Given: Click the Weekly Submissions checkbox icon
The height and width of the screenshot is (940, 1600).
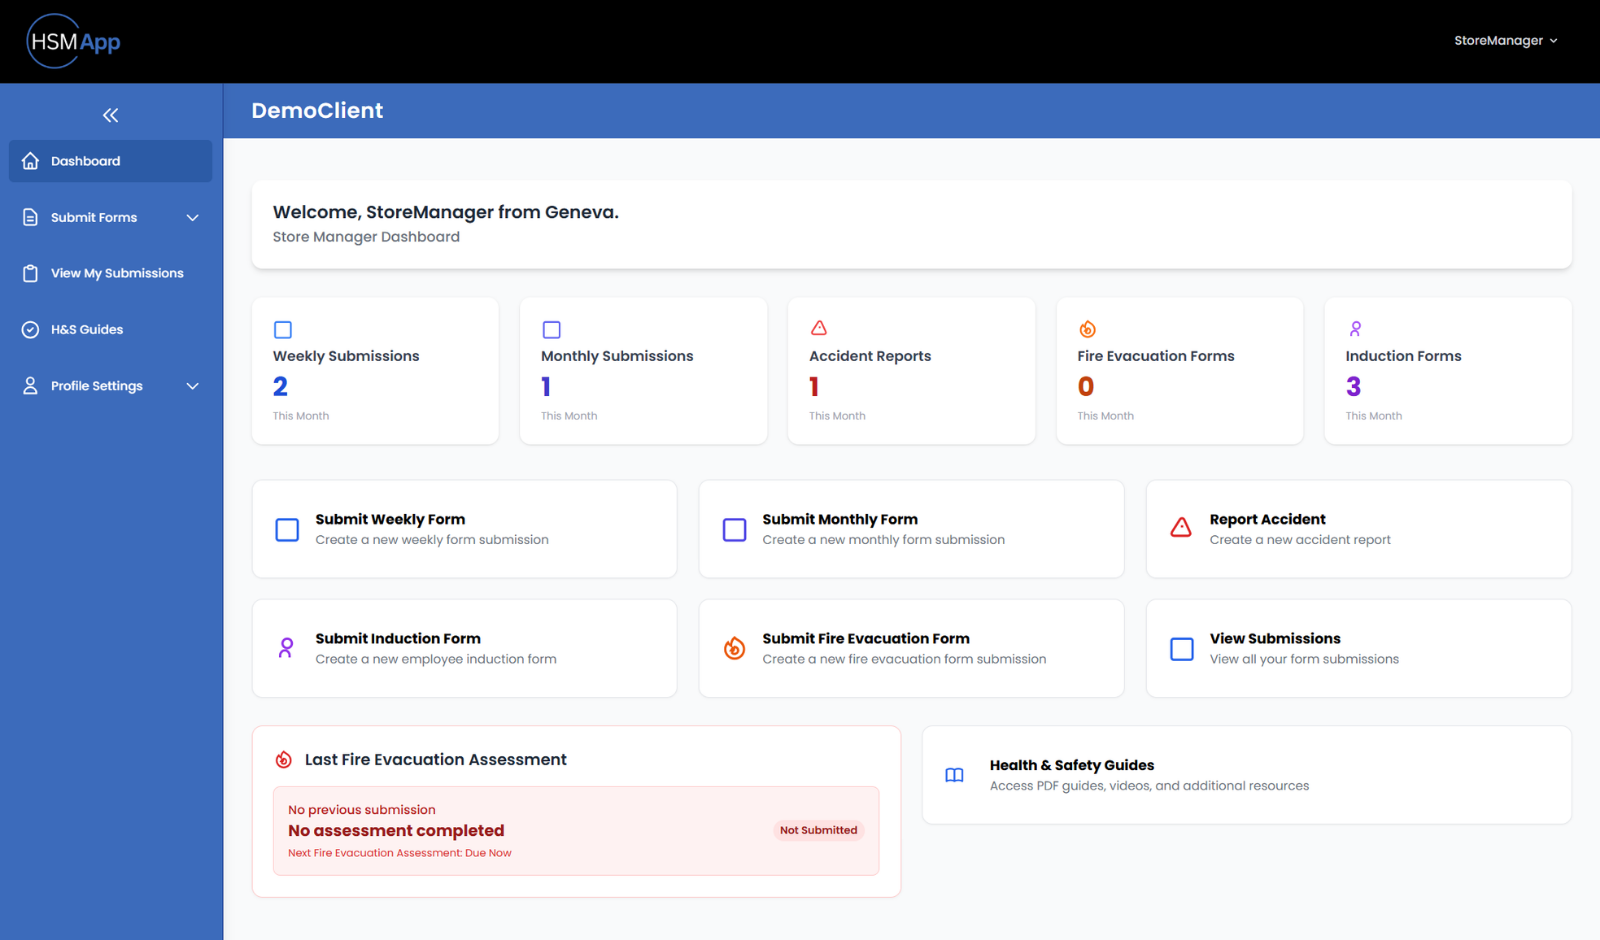Looking at the screenshot, I should [x=283, y=329].
